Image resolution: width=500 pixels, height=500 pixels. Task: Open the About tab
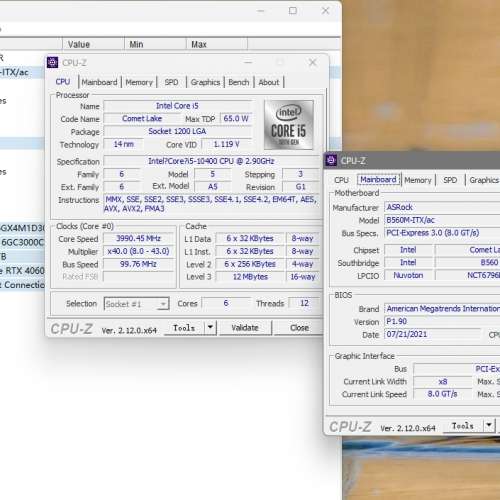click(269, 82)
